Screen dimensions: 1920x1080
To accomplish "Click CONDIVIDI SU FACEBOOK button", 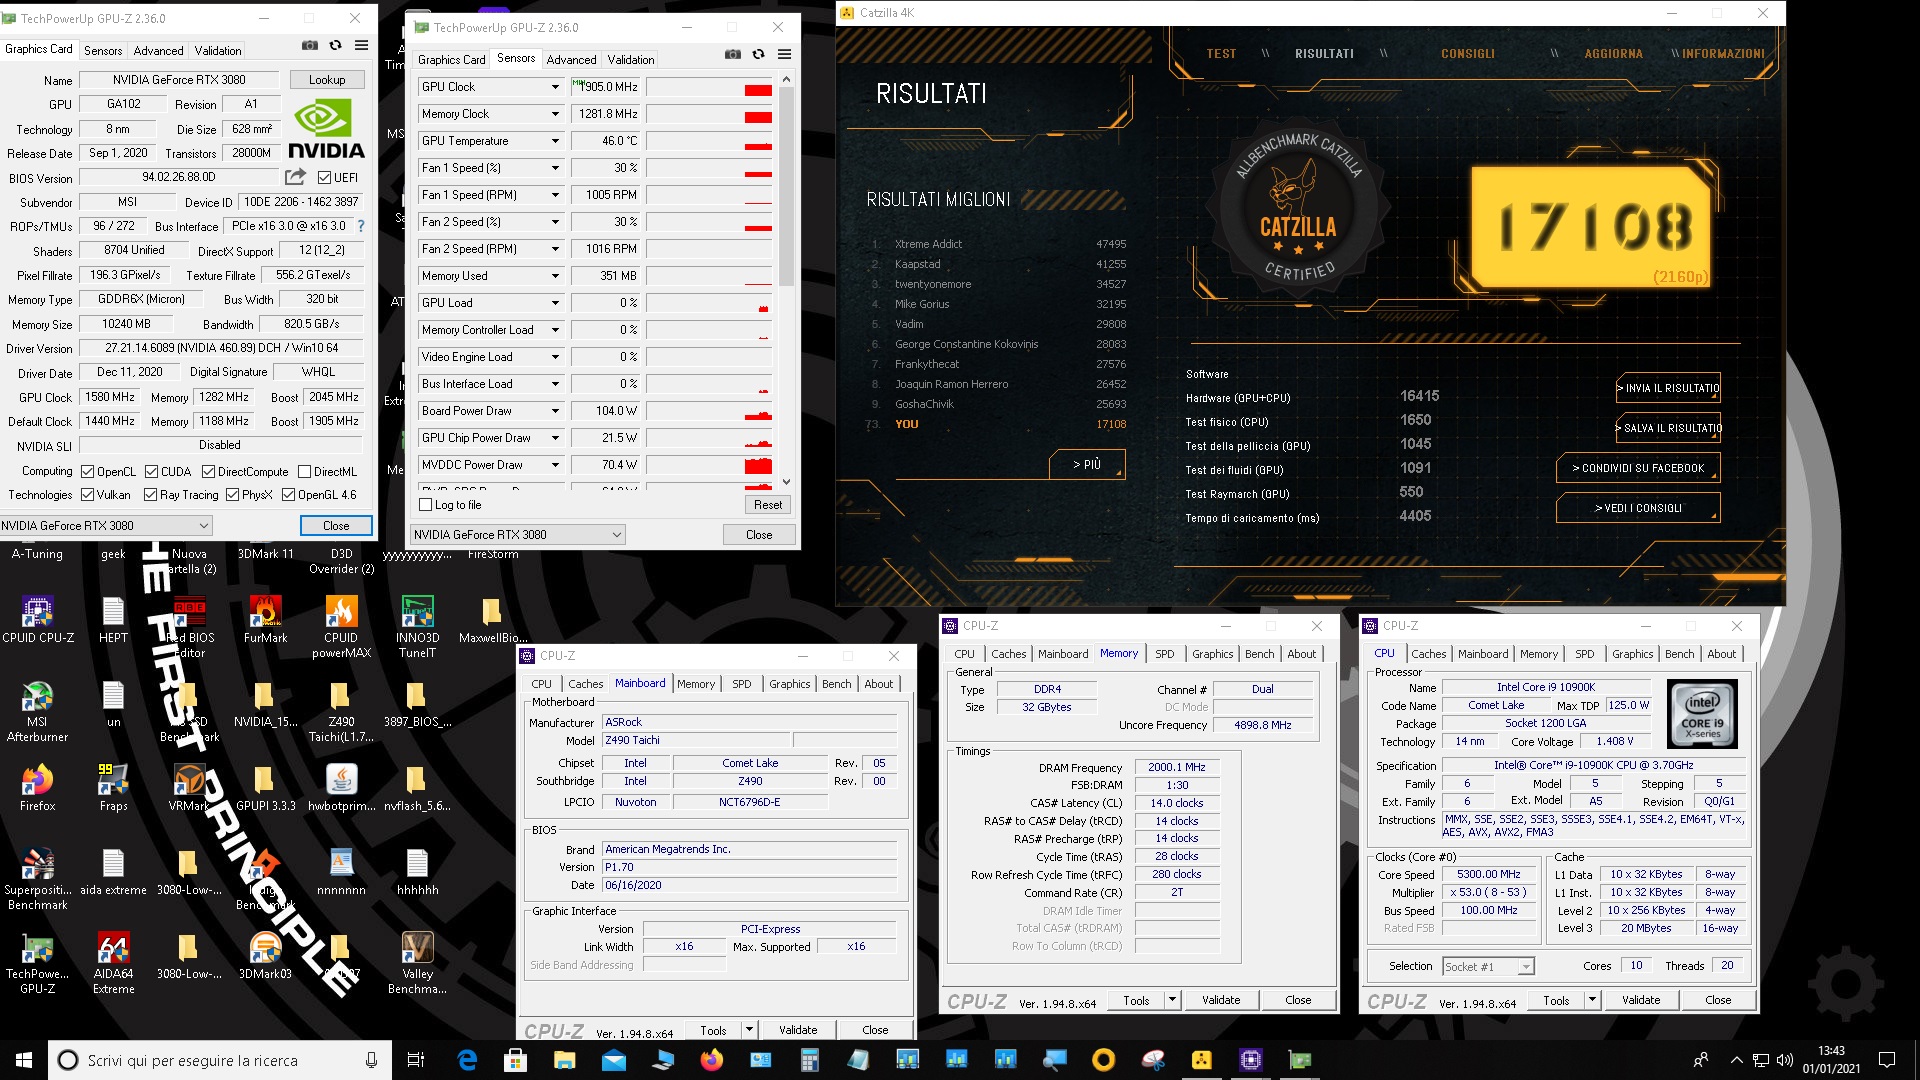I will tap(1638, 468).
